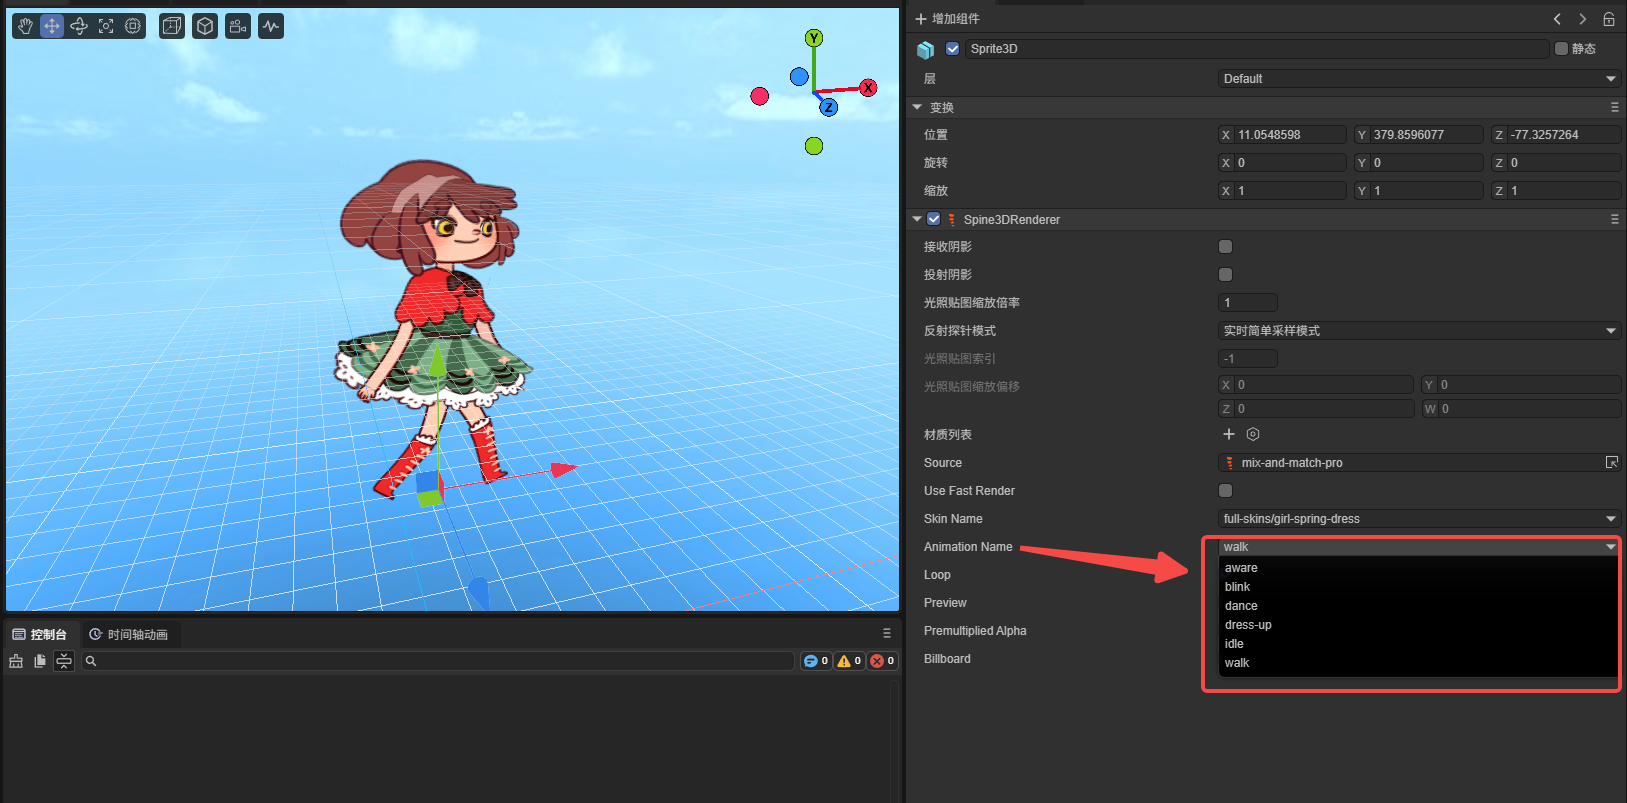Click the 增加组件 add component button
Screen dimensions: 1627x803
point(947,19)
